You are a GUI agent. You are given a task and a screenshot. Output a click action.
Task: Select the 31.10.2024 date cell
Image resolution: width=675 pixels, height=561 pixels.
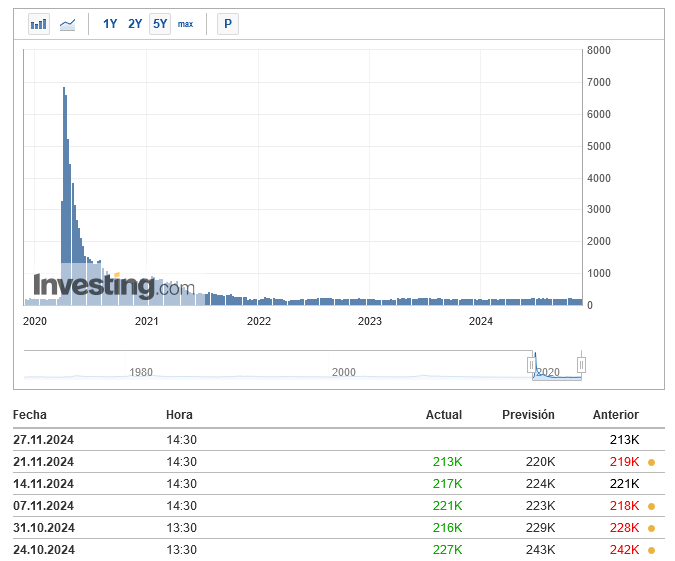(43, 527)
